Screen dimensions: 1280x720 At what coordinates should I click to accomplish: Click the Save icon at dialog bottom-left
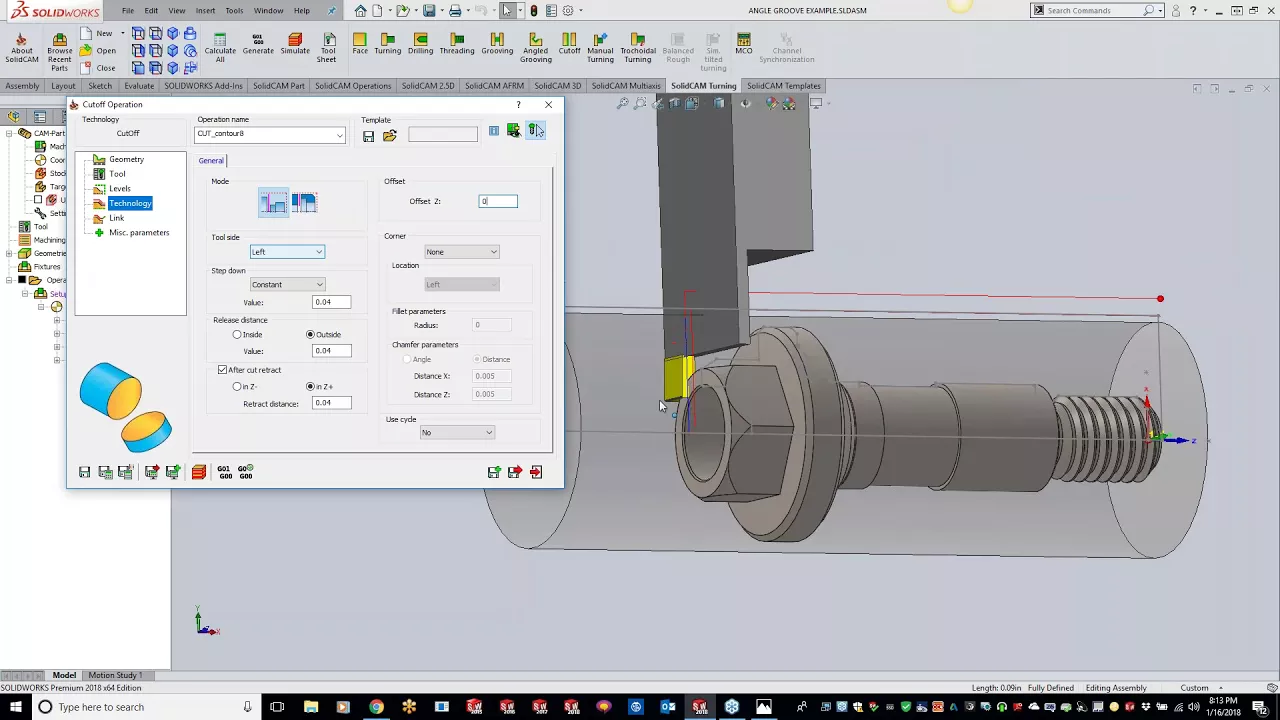pyautogui.click(x=85, y=472)
